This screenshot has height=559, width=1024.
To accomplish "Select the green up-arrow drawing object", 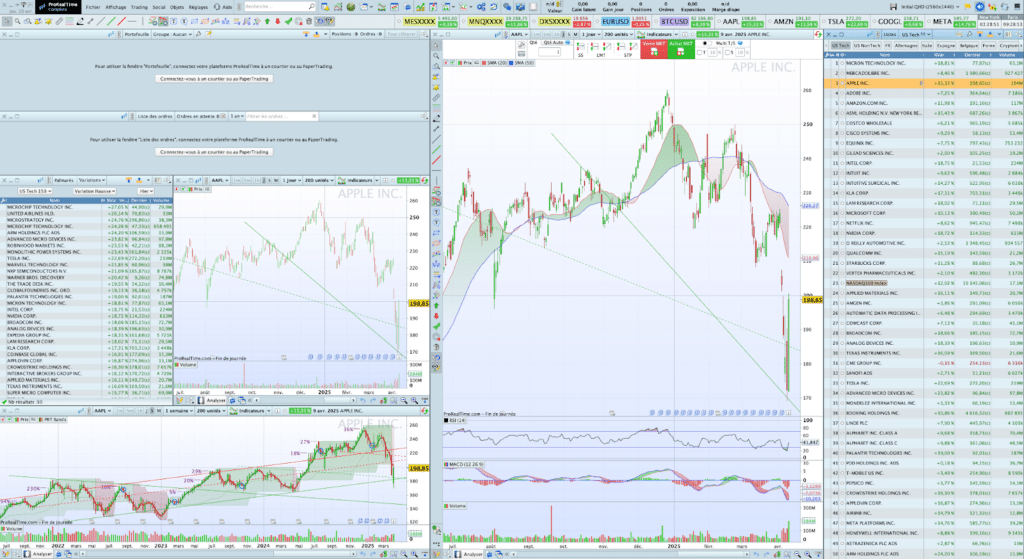I will (x=267, y=22).
